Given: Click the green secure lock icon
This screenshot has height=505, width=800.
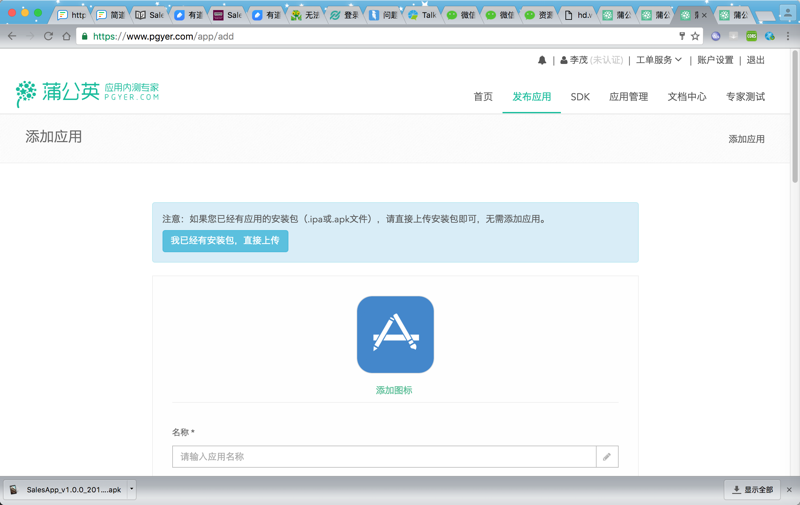Looking at the screenshot, I should [x=85, y=36].
